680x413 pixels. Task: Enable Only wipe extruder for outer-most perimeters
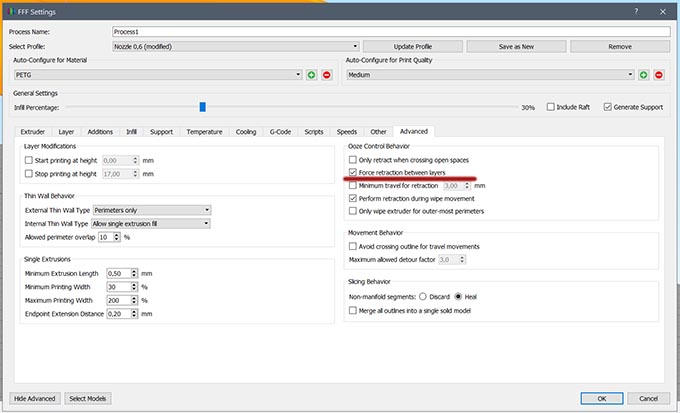(x=353, y=211)
